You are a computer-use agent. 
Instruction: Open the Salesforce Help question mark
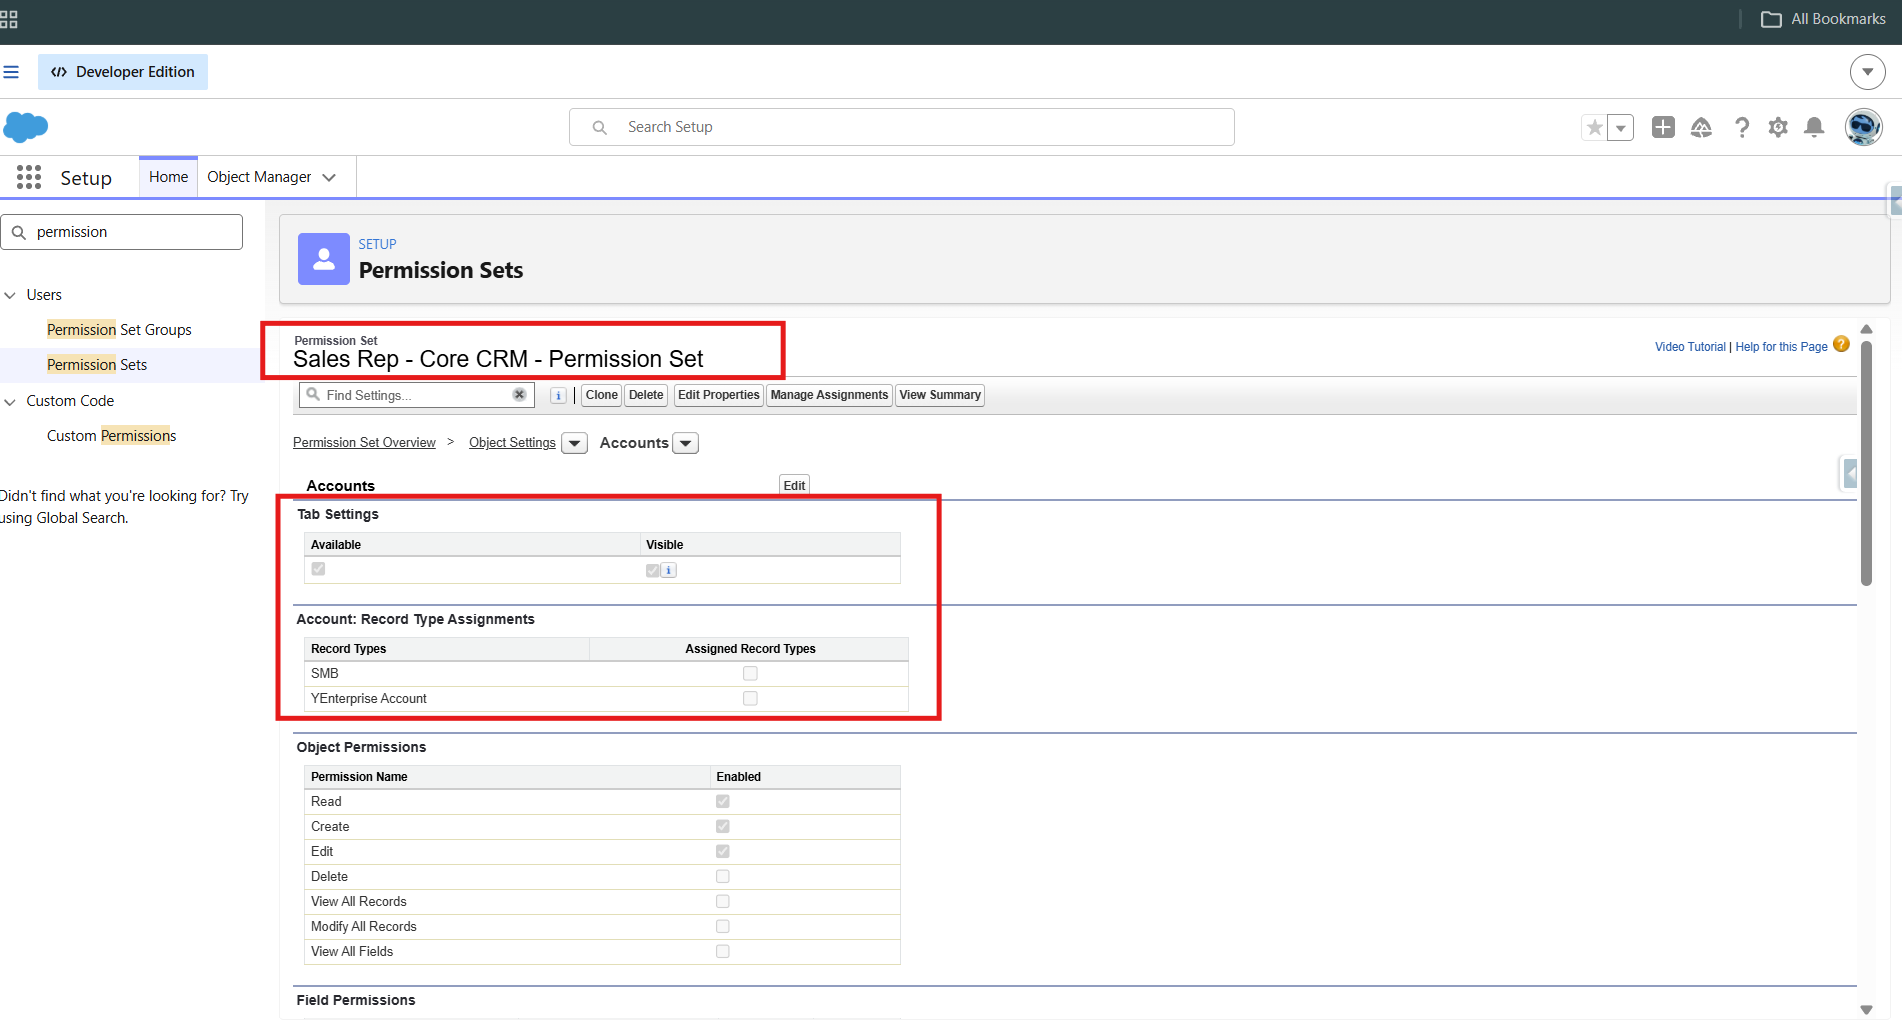[1741, 127]
